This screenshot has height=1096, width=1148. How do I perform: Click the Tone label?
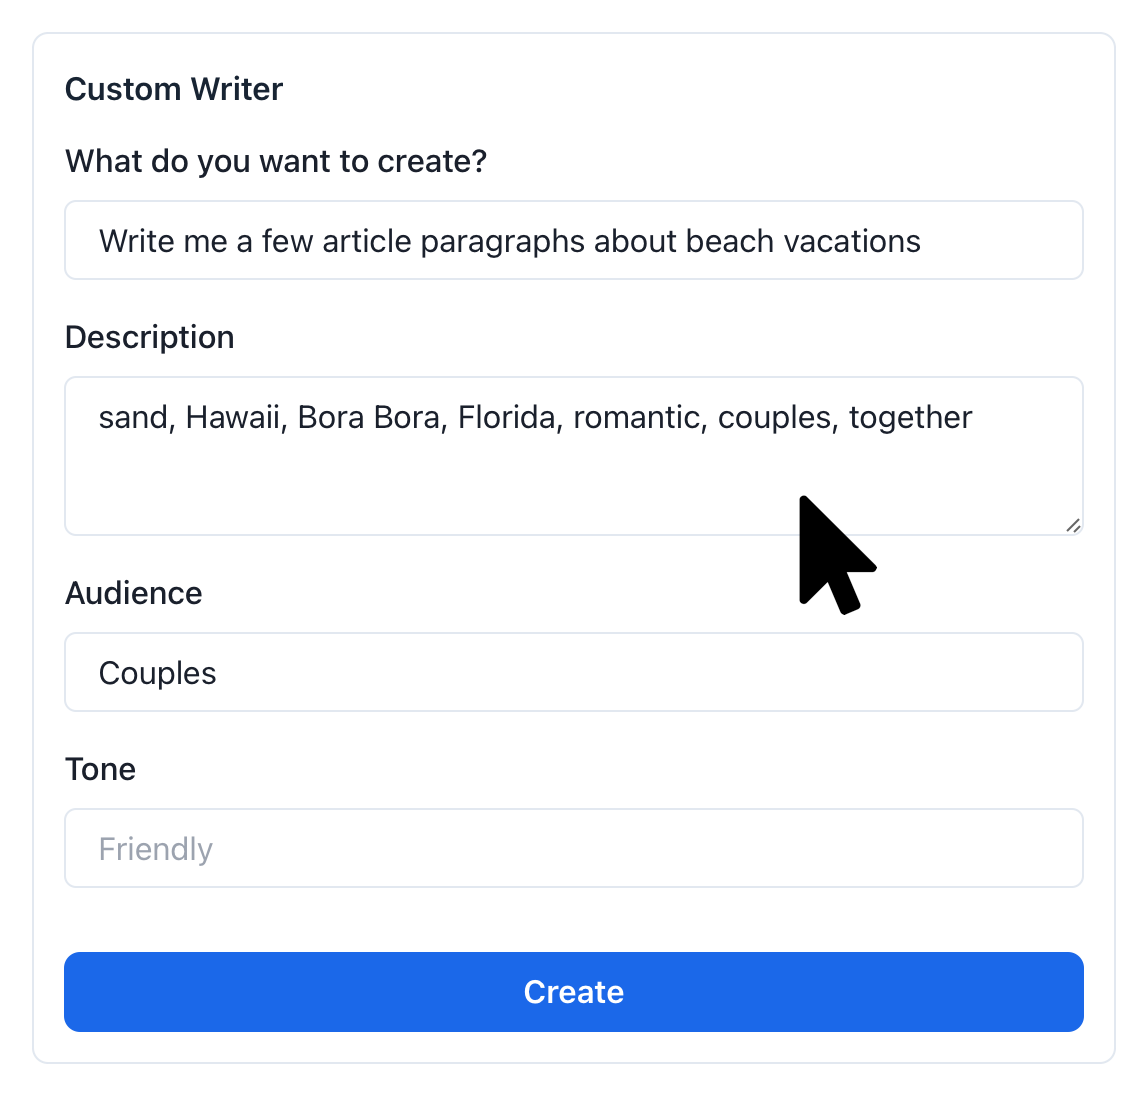[x=100, y=769]
